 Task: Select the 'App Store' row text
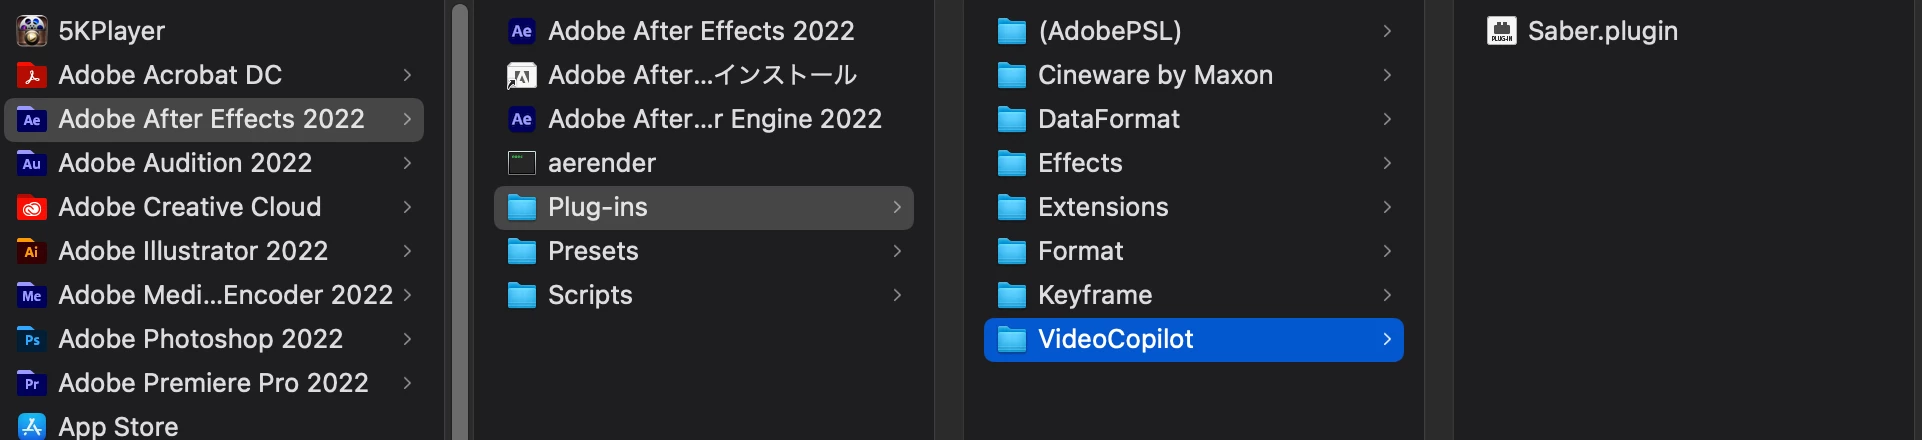(x=118, y=427)
